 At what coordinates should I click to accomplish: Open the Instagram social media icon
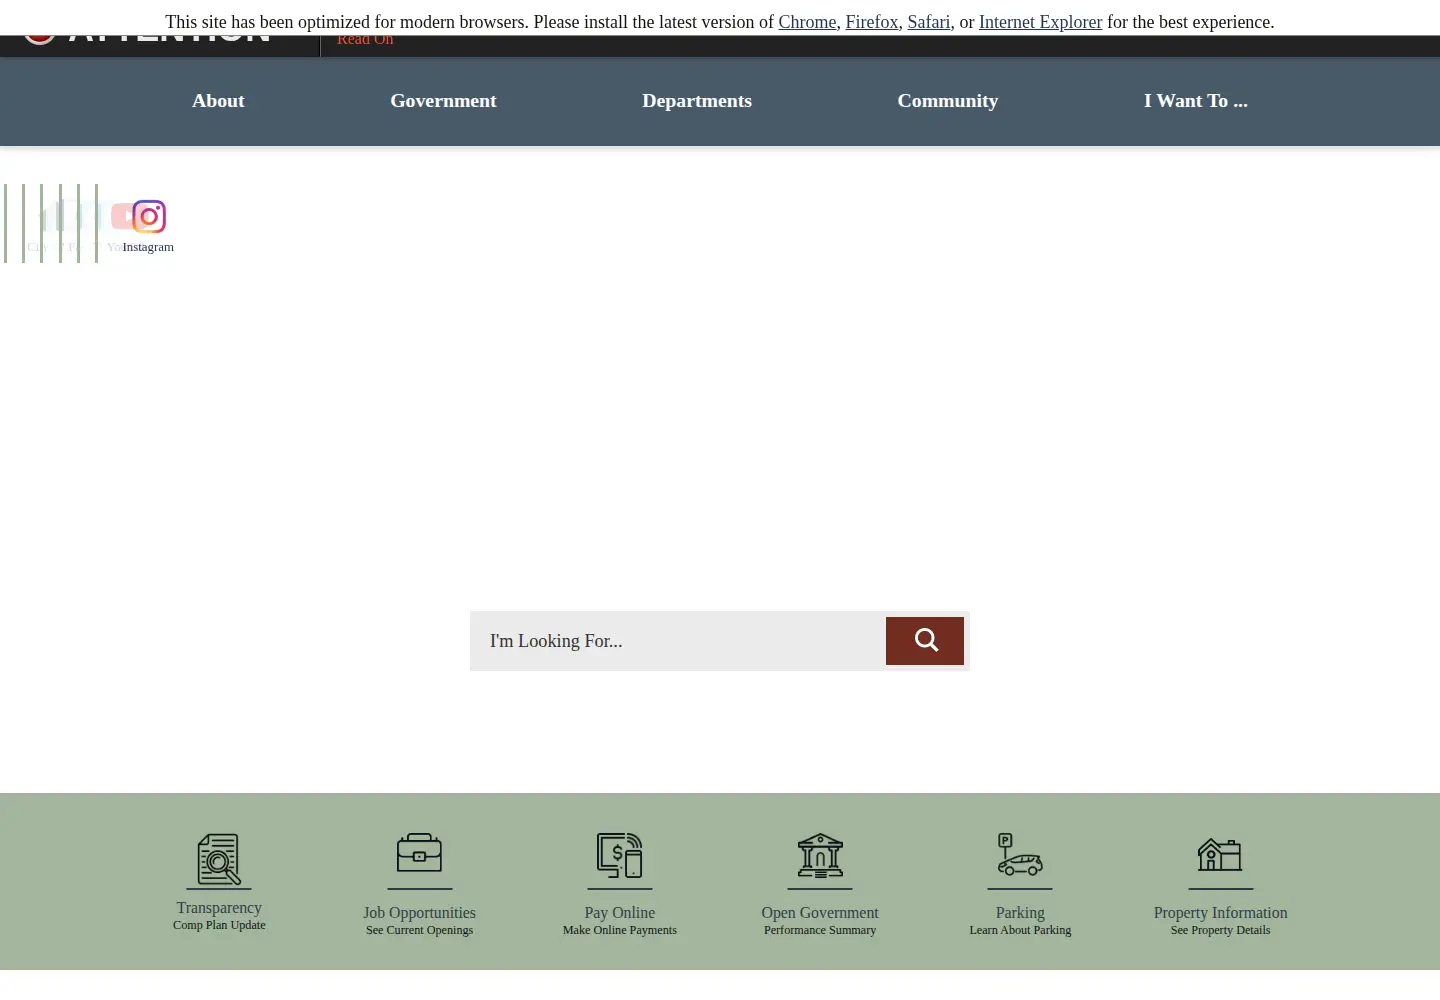coord(149,216)
